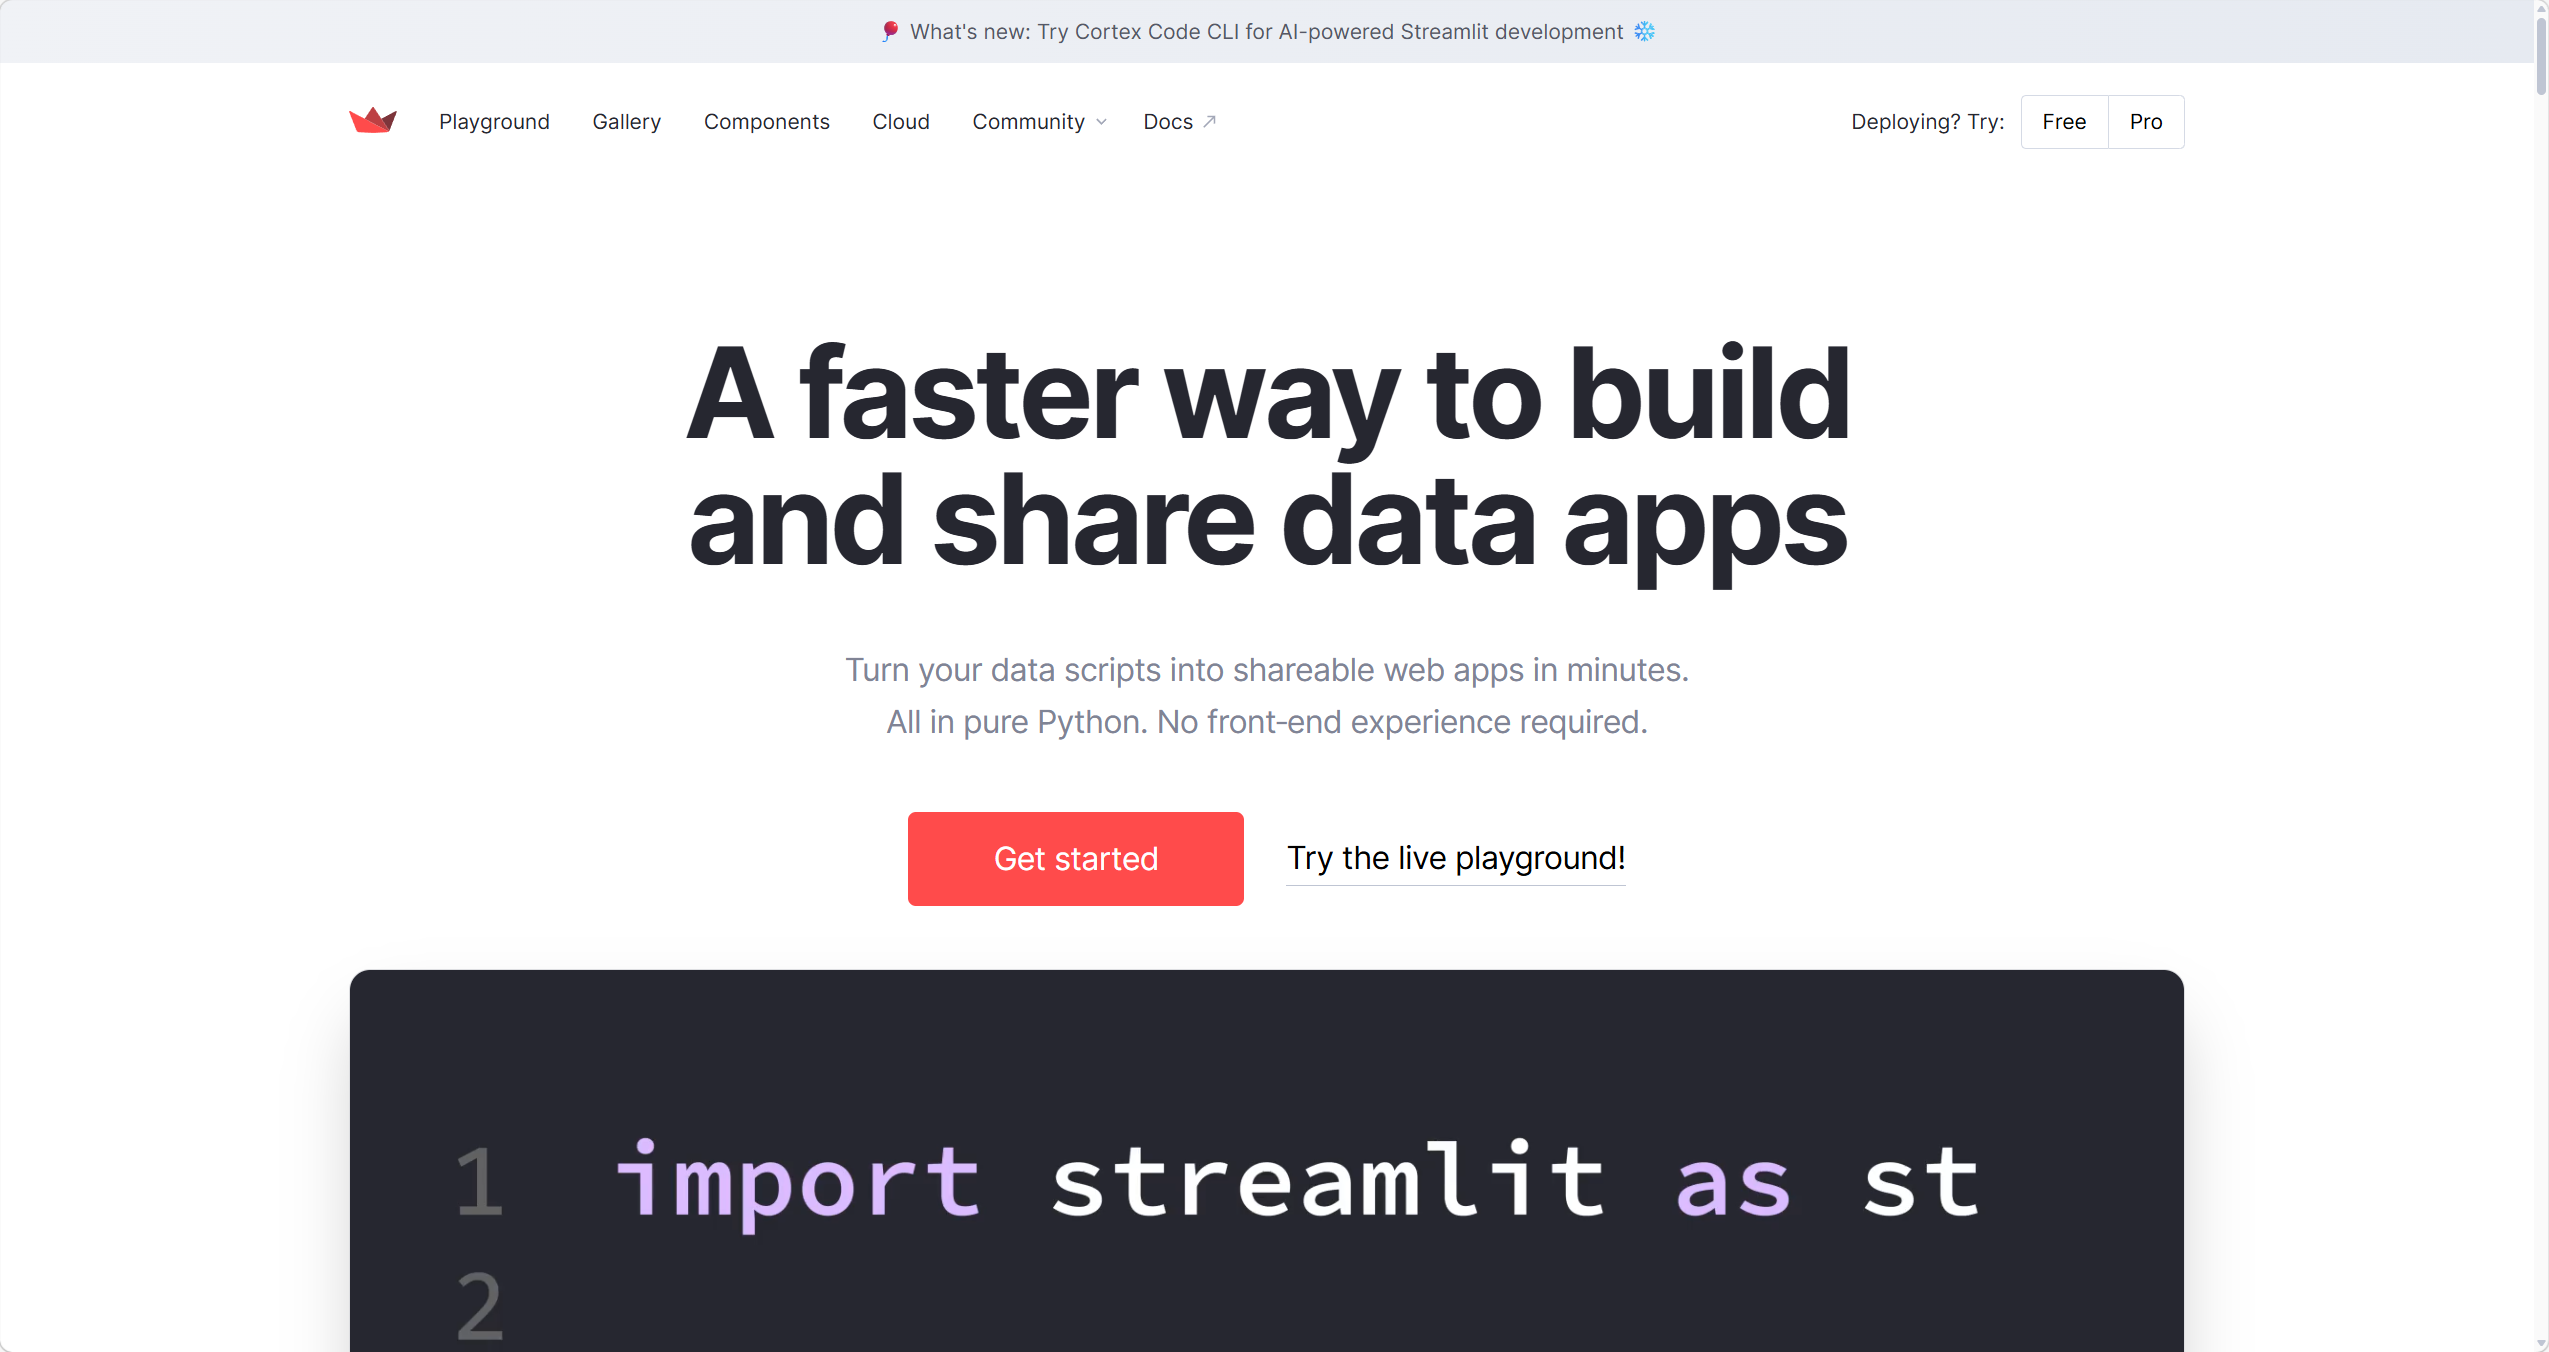Click the scrollbar down arrow
The width and height of the screenshot is (2549, 1352).
pyautogui.click(x=2541, y=1343)
